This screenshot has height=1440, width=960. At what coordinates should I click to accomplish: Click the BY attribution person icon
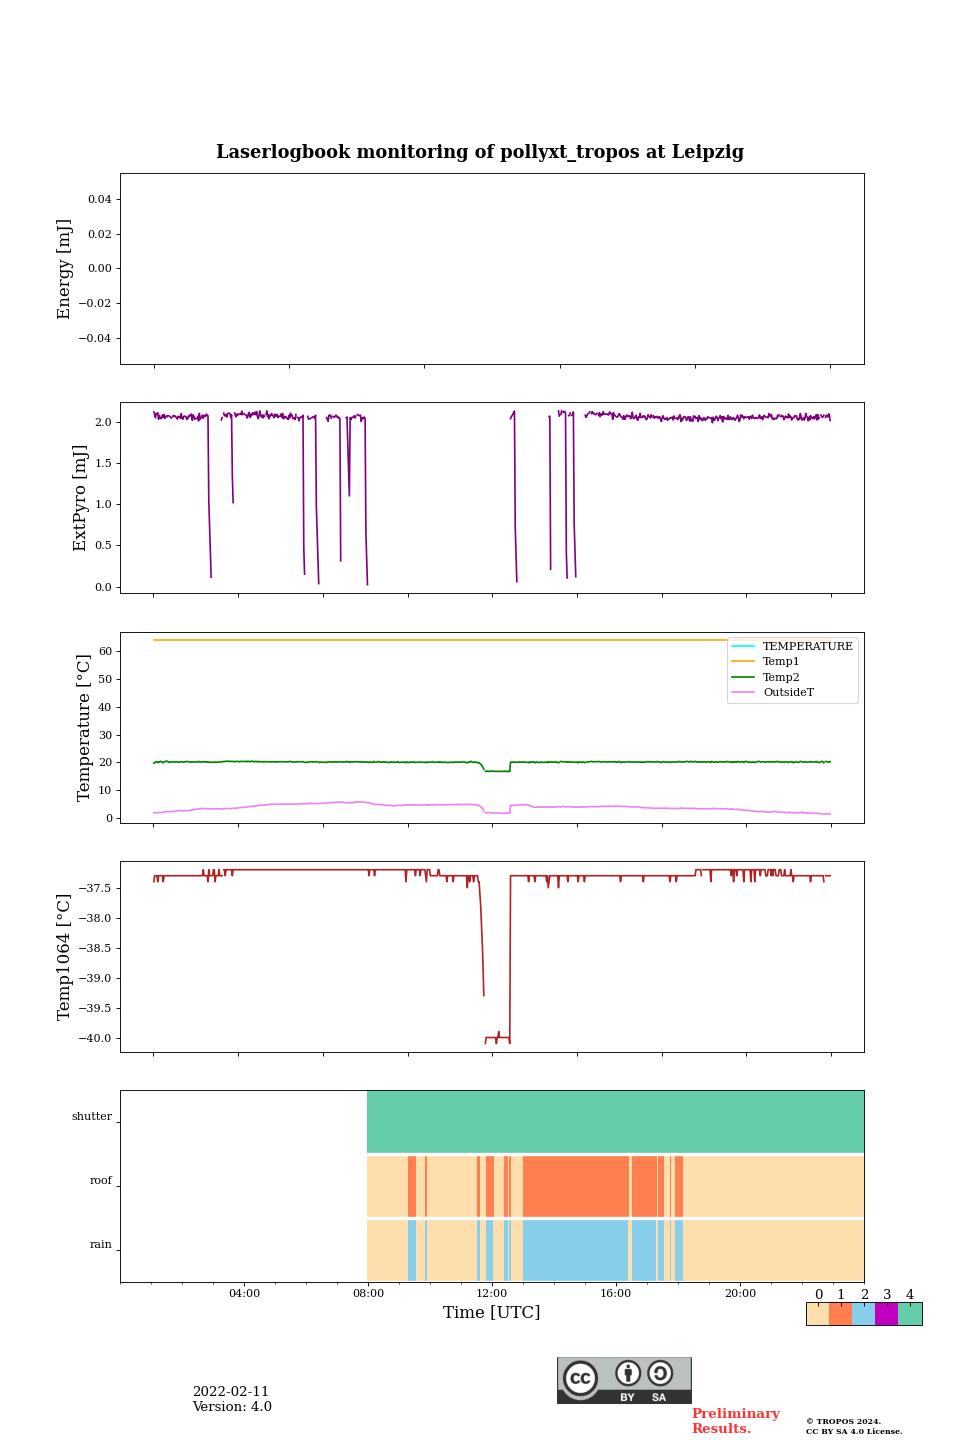tap(628, 1374)
